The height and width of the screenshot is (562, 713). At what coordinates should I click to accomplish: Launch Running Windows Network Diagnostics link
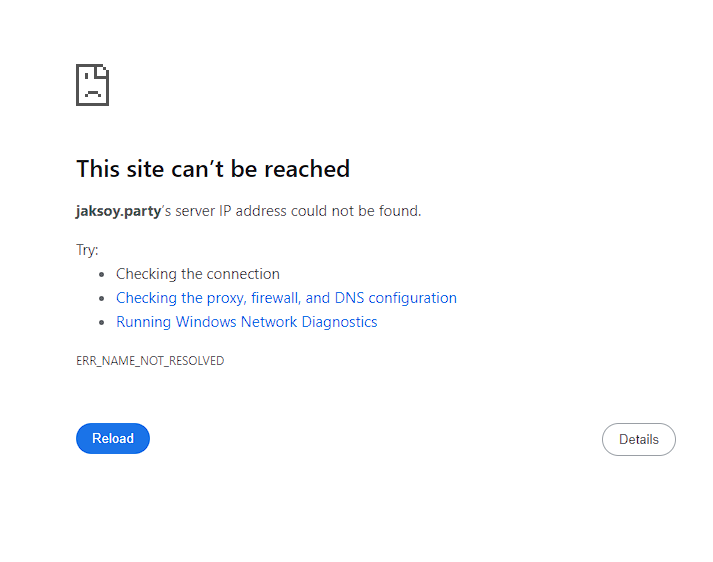[x=246, y=322]
